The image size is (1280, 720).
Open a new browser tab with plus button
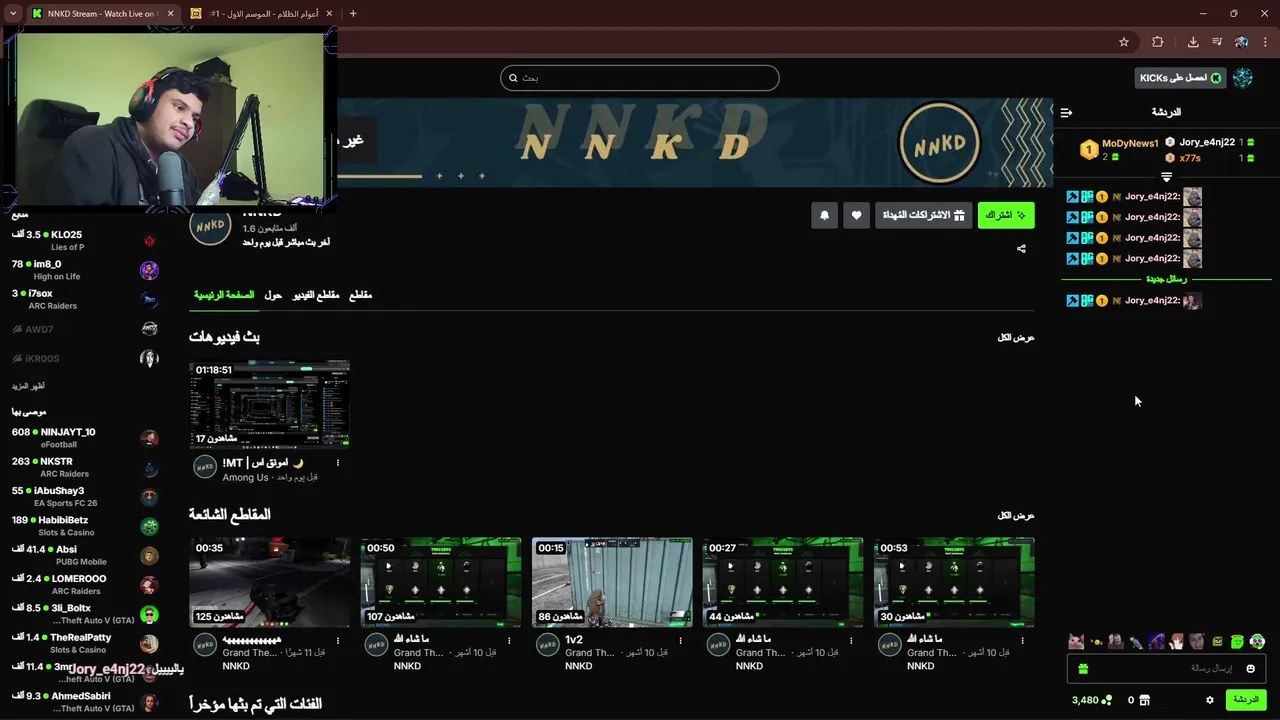[x=353, y=13]
